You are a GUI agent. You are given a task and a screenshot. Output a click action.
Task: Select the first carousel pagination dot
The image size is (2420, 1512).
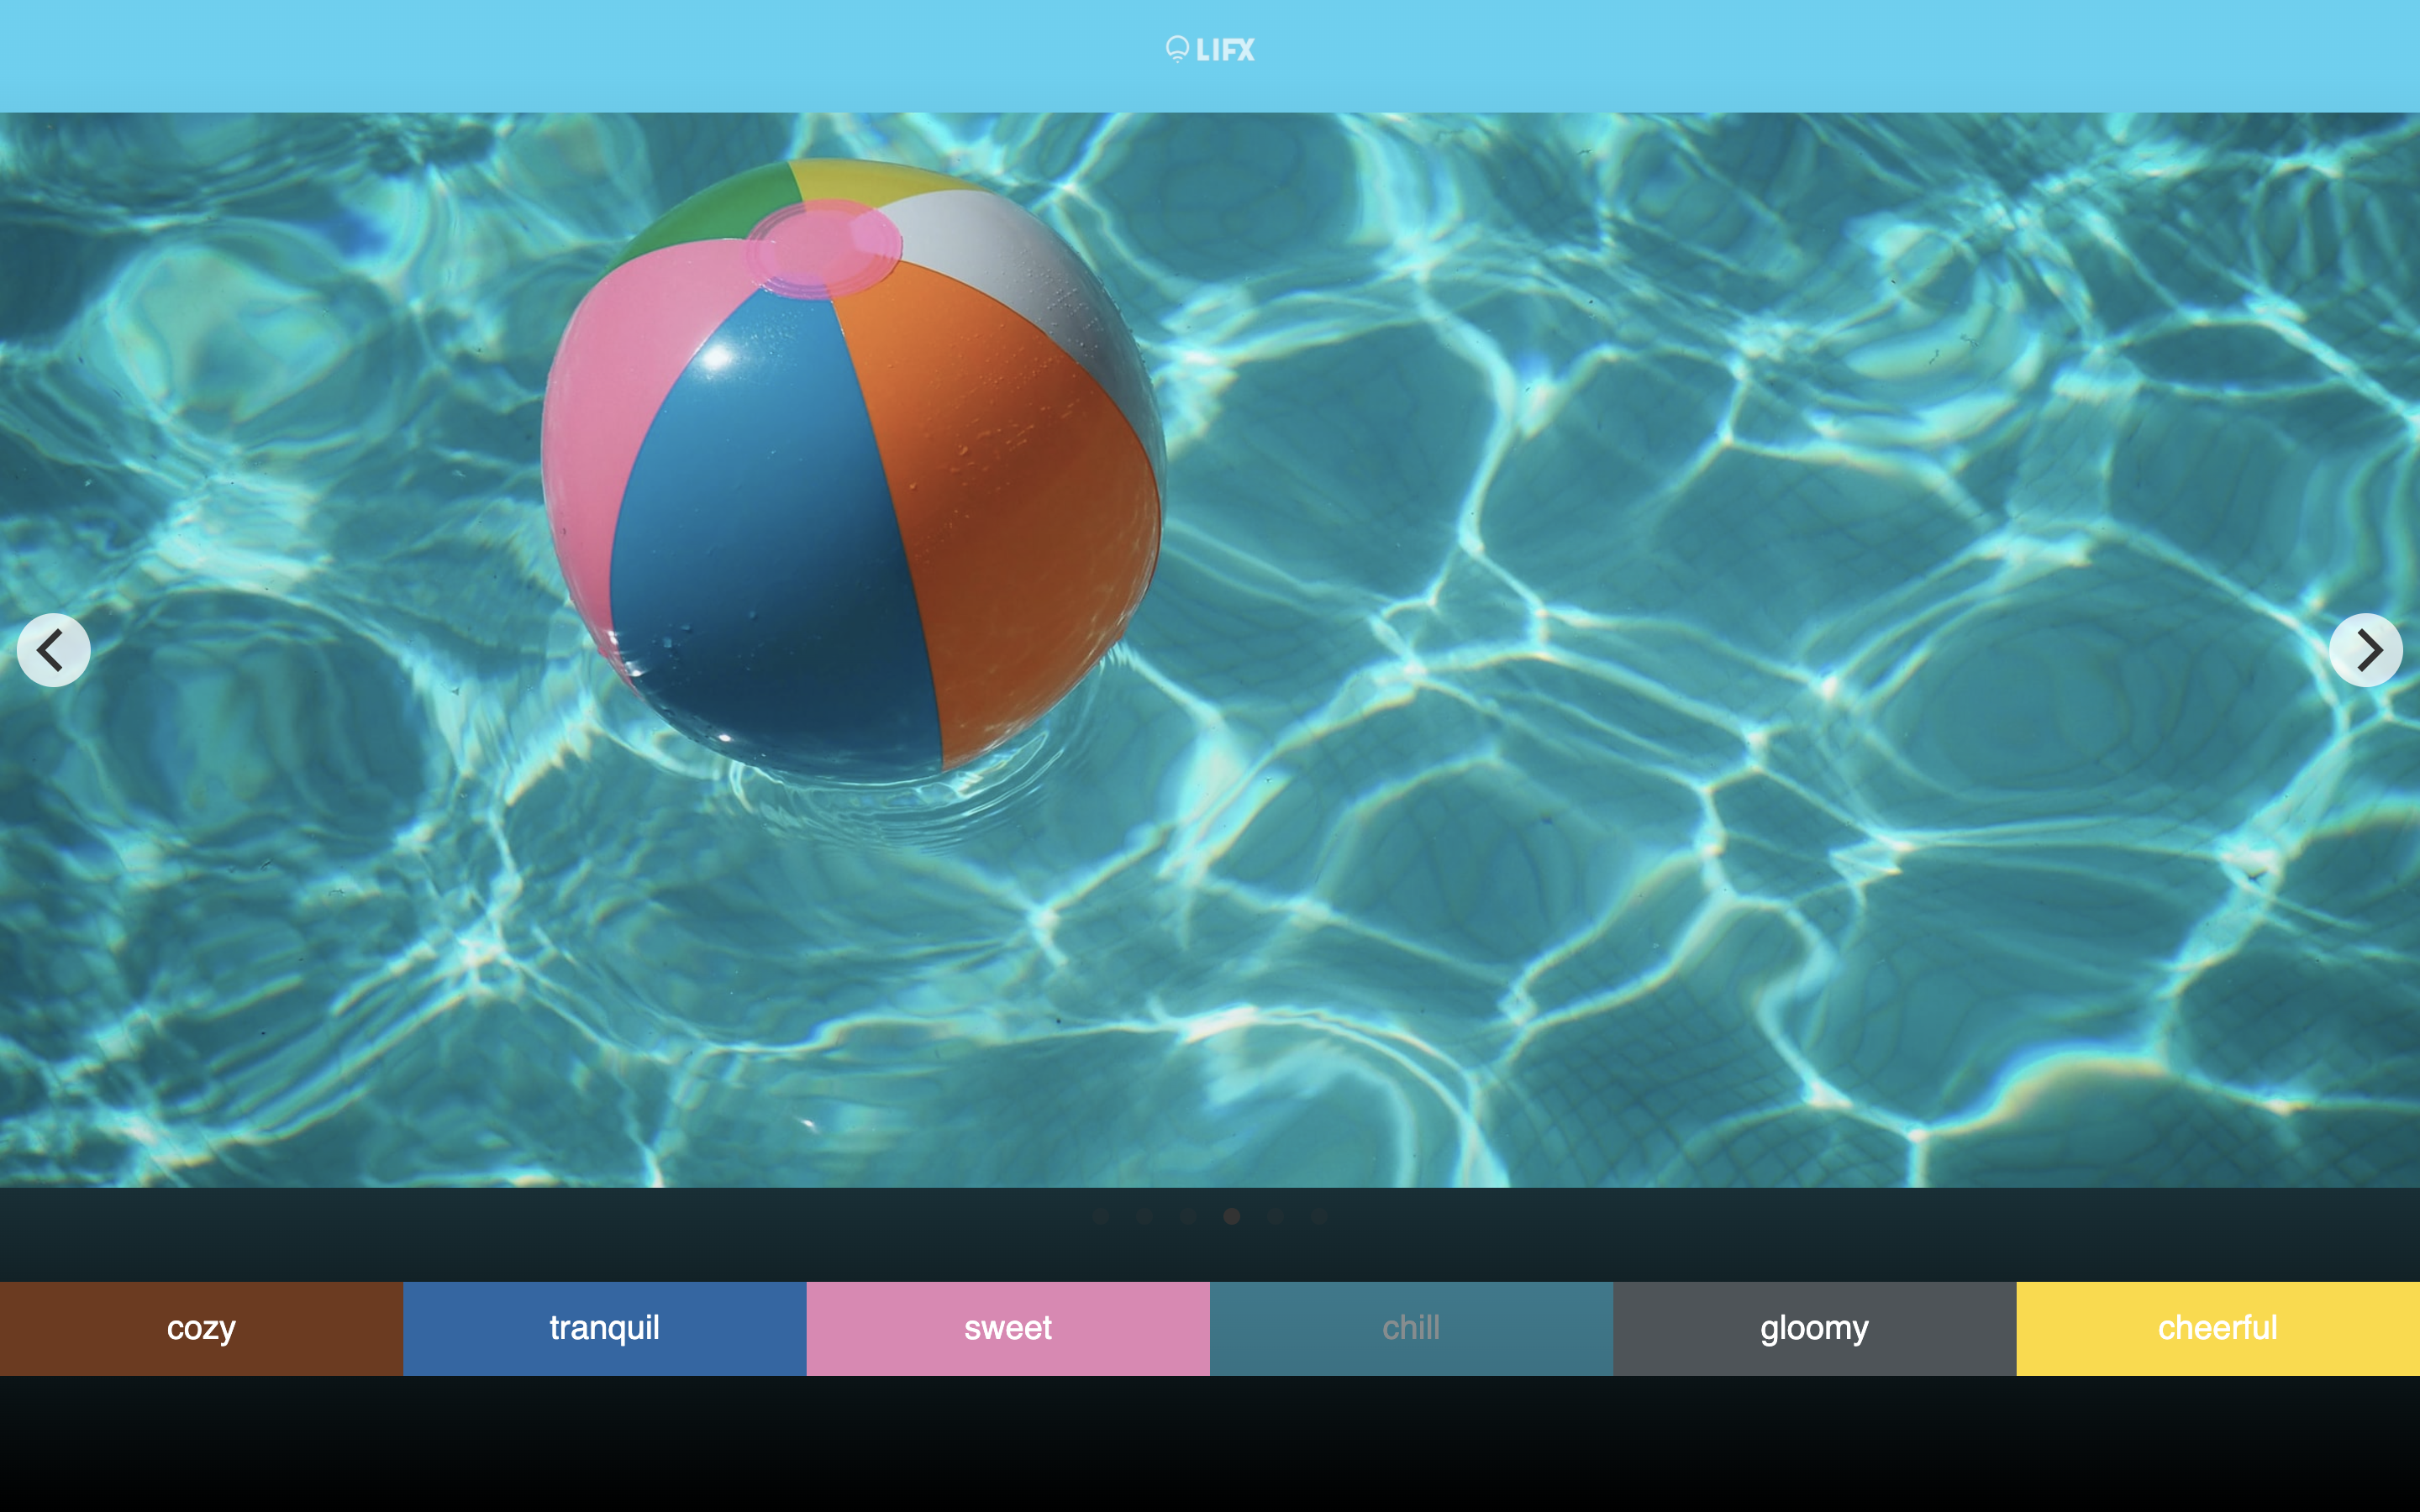tap(1101, 1216)
